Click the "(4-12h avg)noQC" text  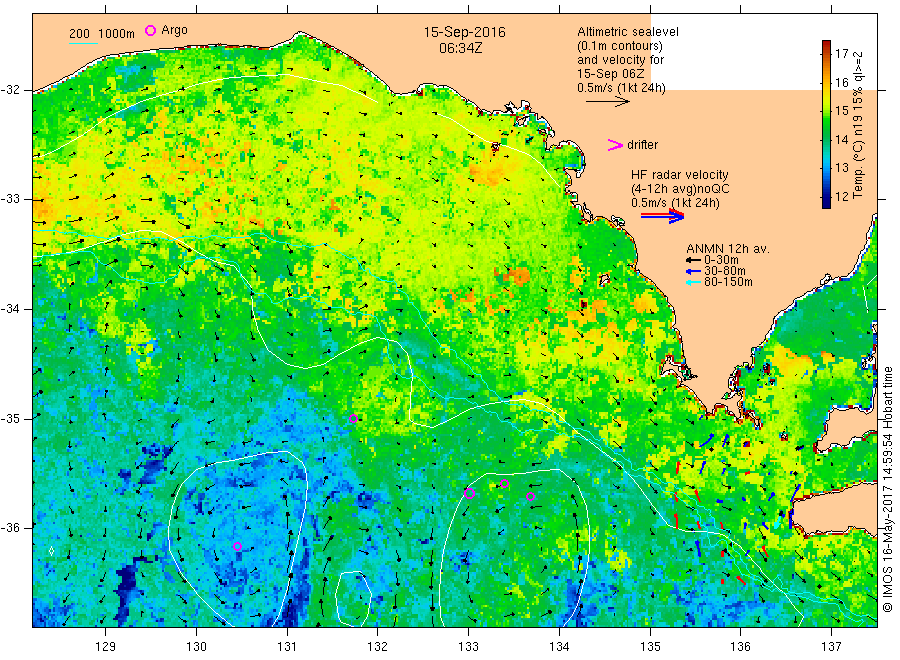[680, 189]
